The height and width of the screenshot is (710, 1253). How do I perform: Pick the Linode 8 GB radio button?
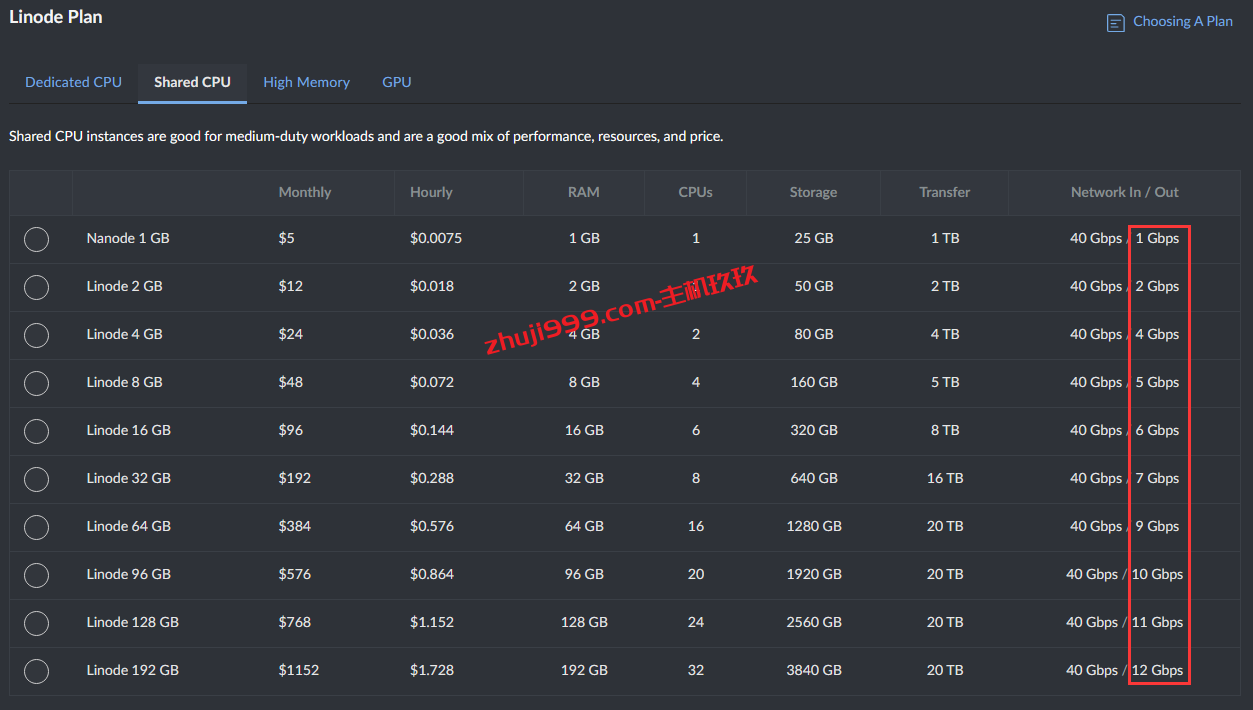pyautogui.click(x=36, y=383)
